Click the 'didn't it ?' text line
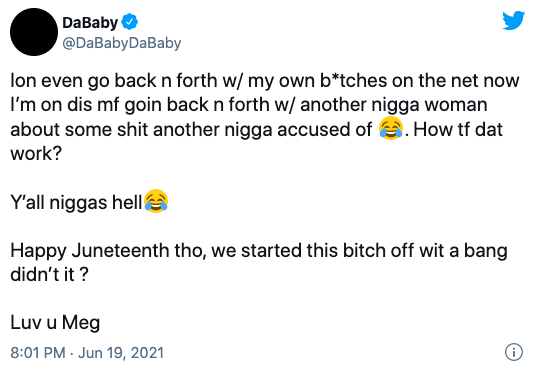Viewport: 538px width, 370px height. pyautogui.click(x=49, y=274)
